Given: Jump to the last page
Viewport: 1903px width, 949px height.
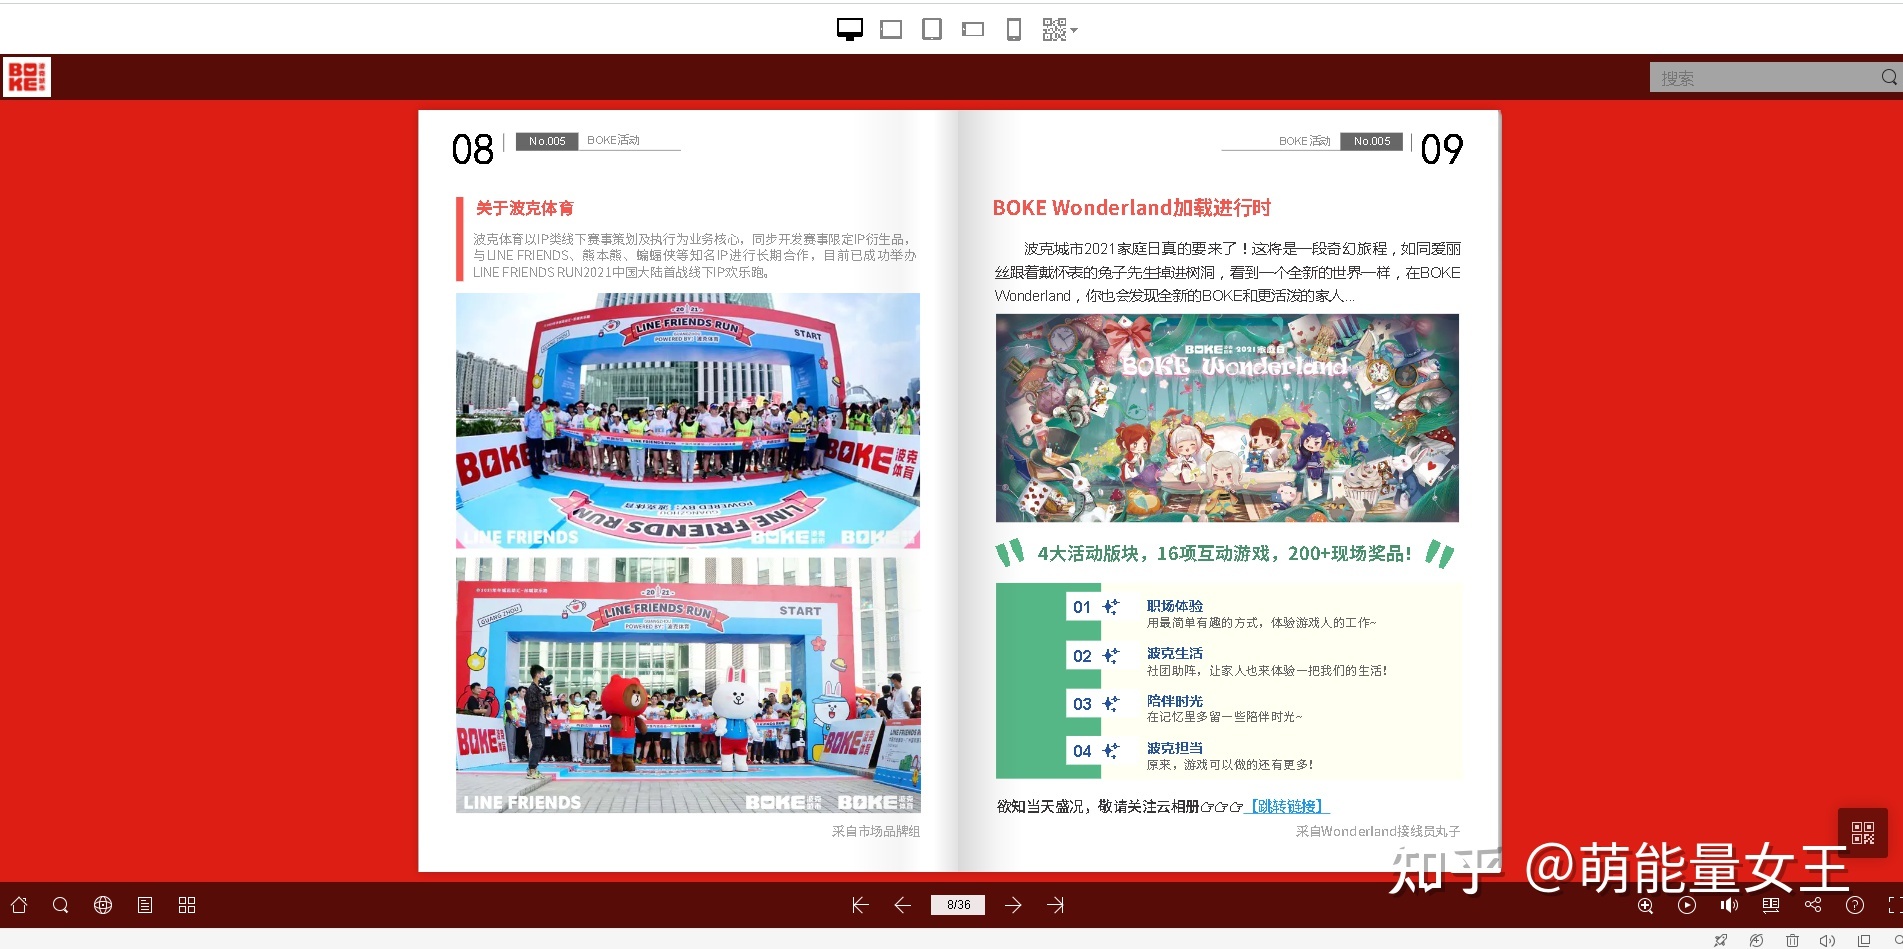Looking at the screenshot, I should (1056, 905).
